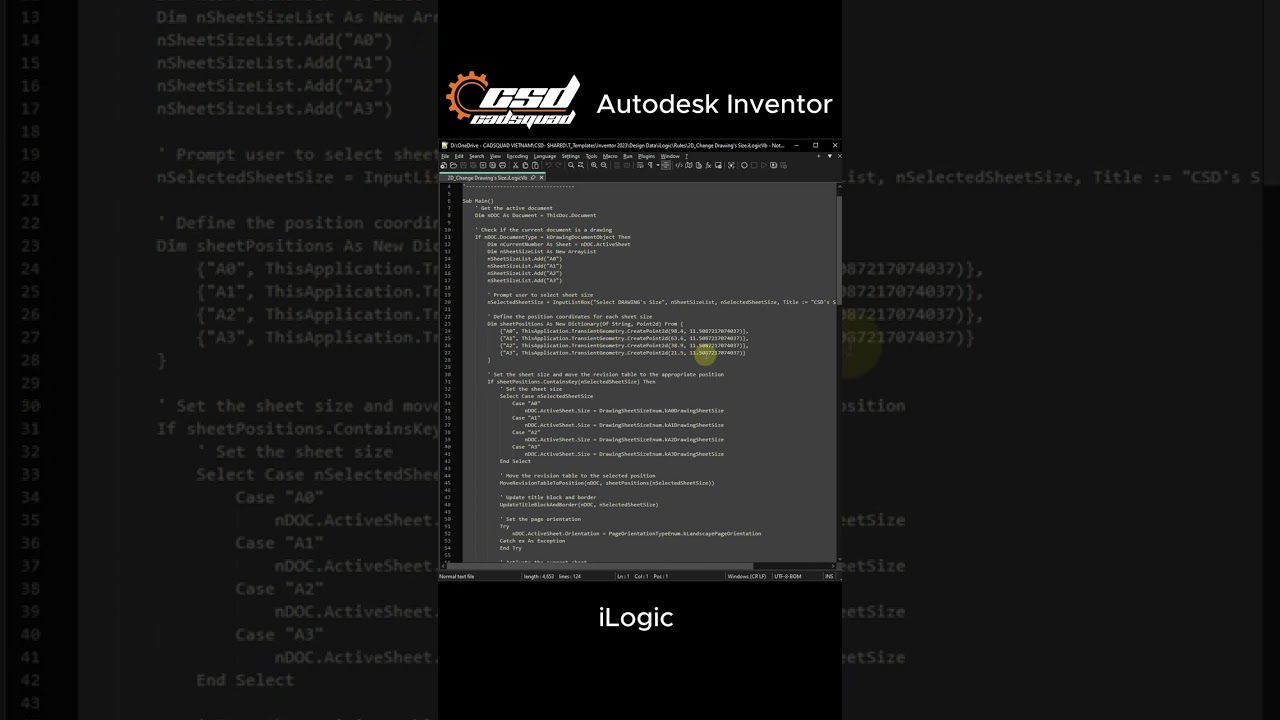The image size is (1280, 720).
Task: Open the Search menu
Action: tap(477, 156)
